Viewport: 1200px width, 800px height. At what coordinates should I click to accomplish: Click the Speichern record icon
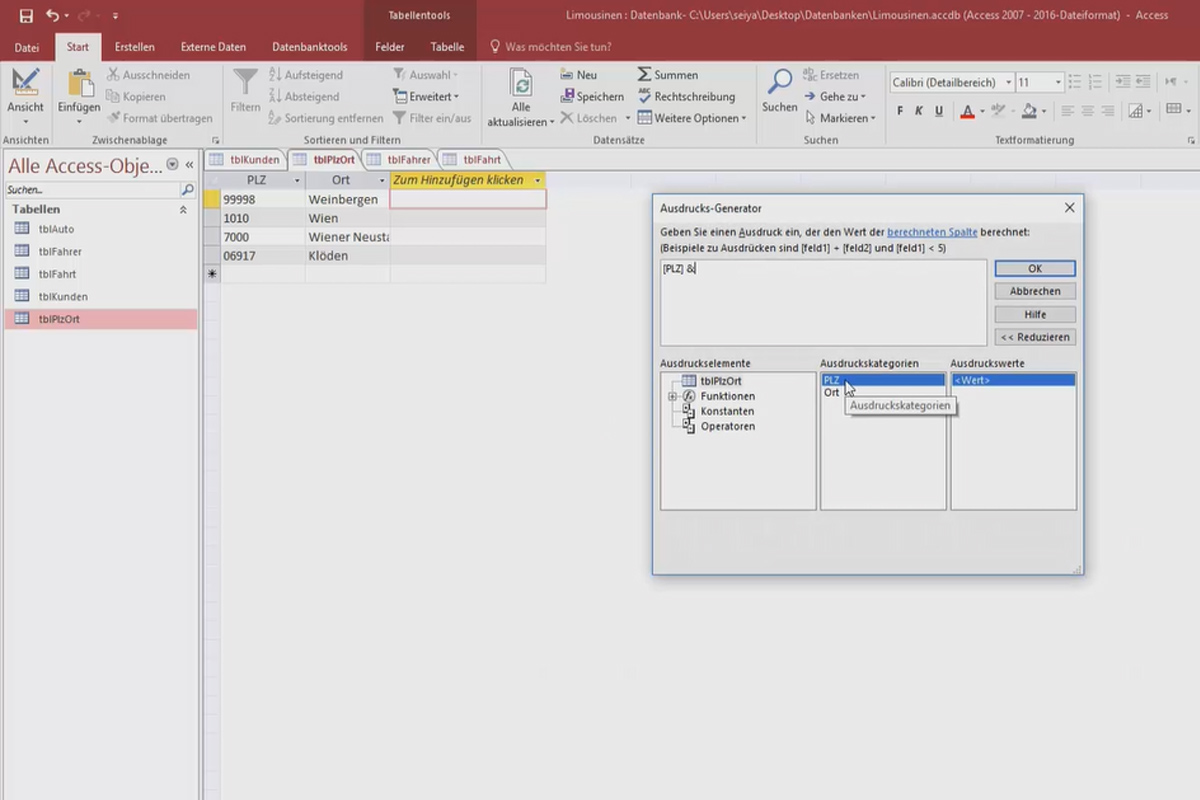point(566,97)
